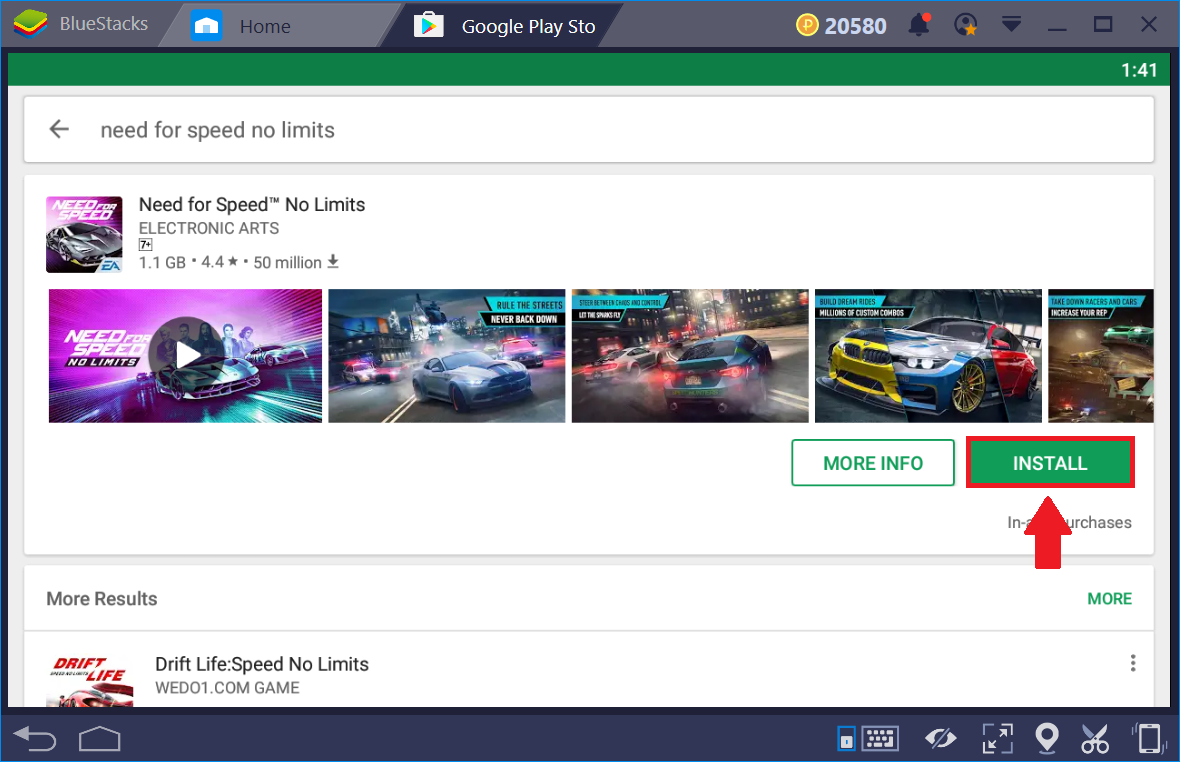Open Drift Life:Speed No Limits result

point(261,664)
